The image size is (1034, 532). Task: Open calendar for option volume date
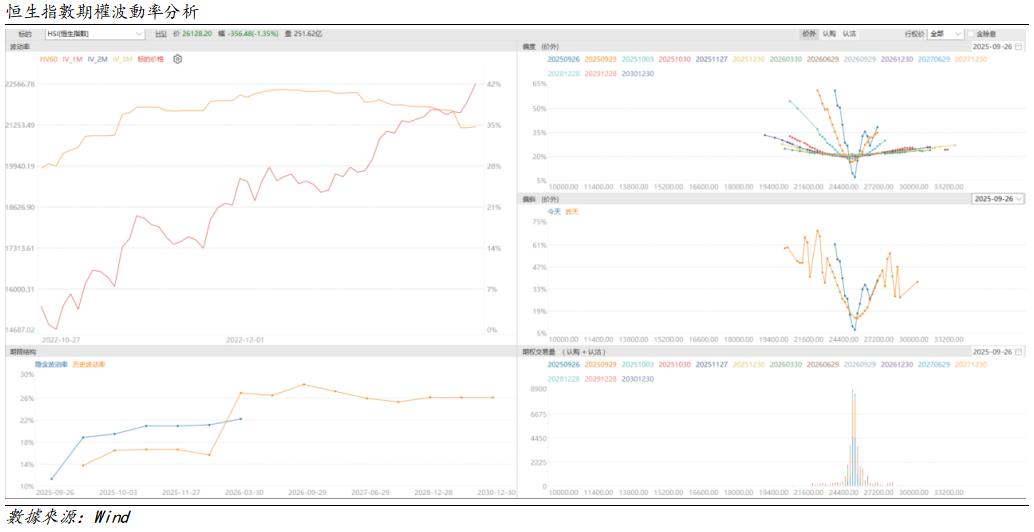(1019, 352)
